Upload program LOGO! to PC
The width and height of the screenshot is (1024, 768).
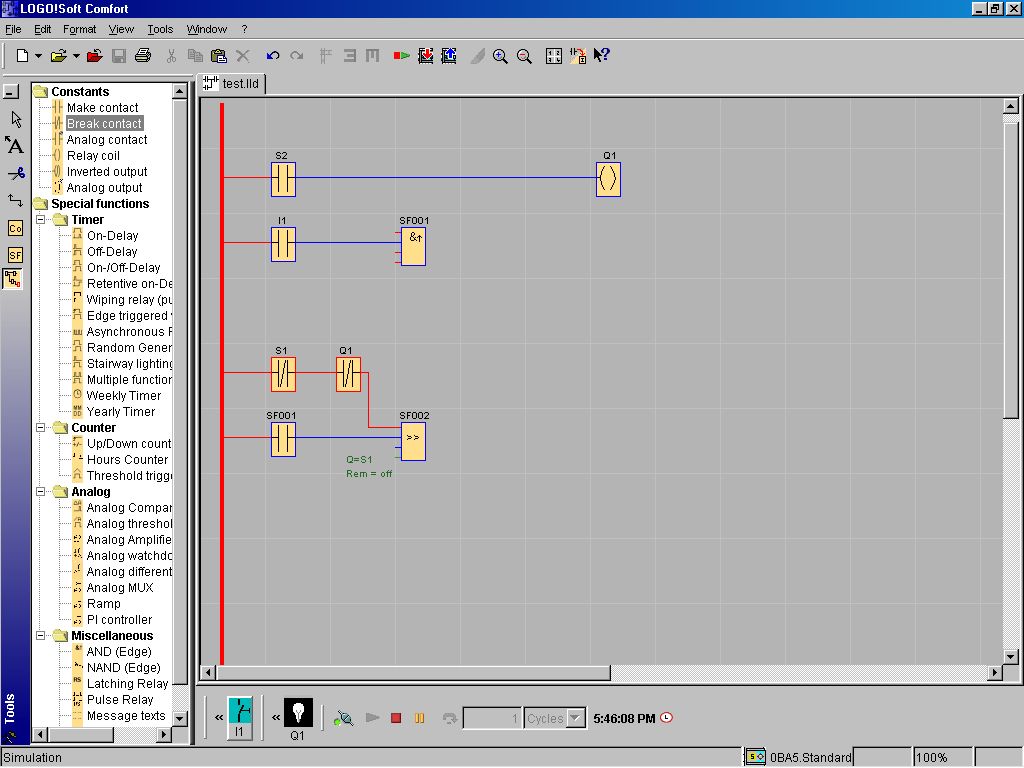(449, 56)
